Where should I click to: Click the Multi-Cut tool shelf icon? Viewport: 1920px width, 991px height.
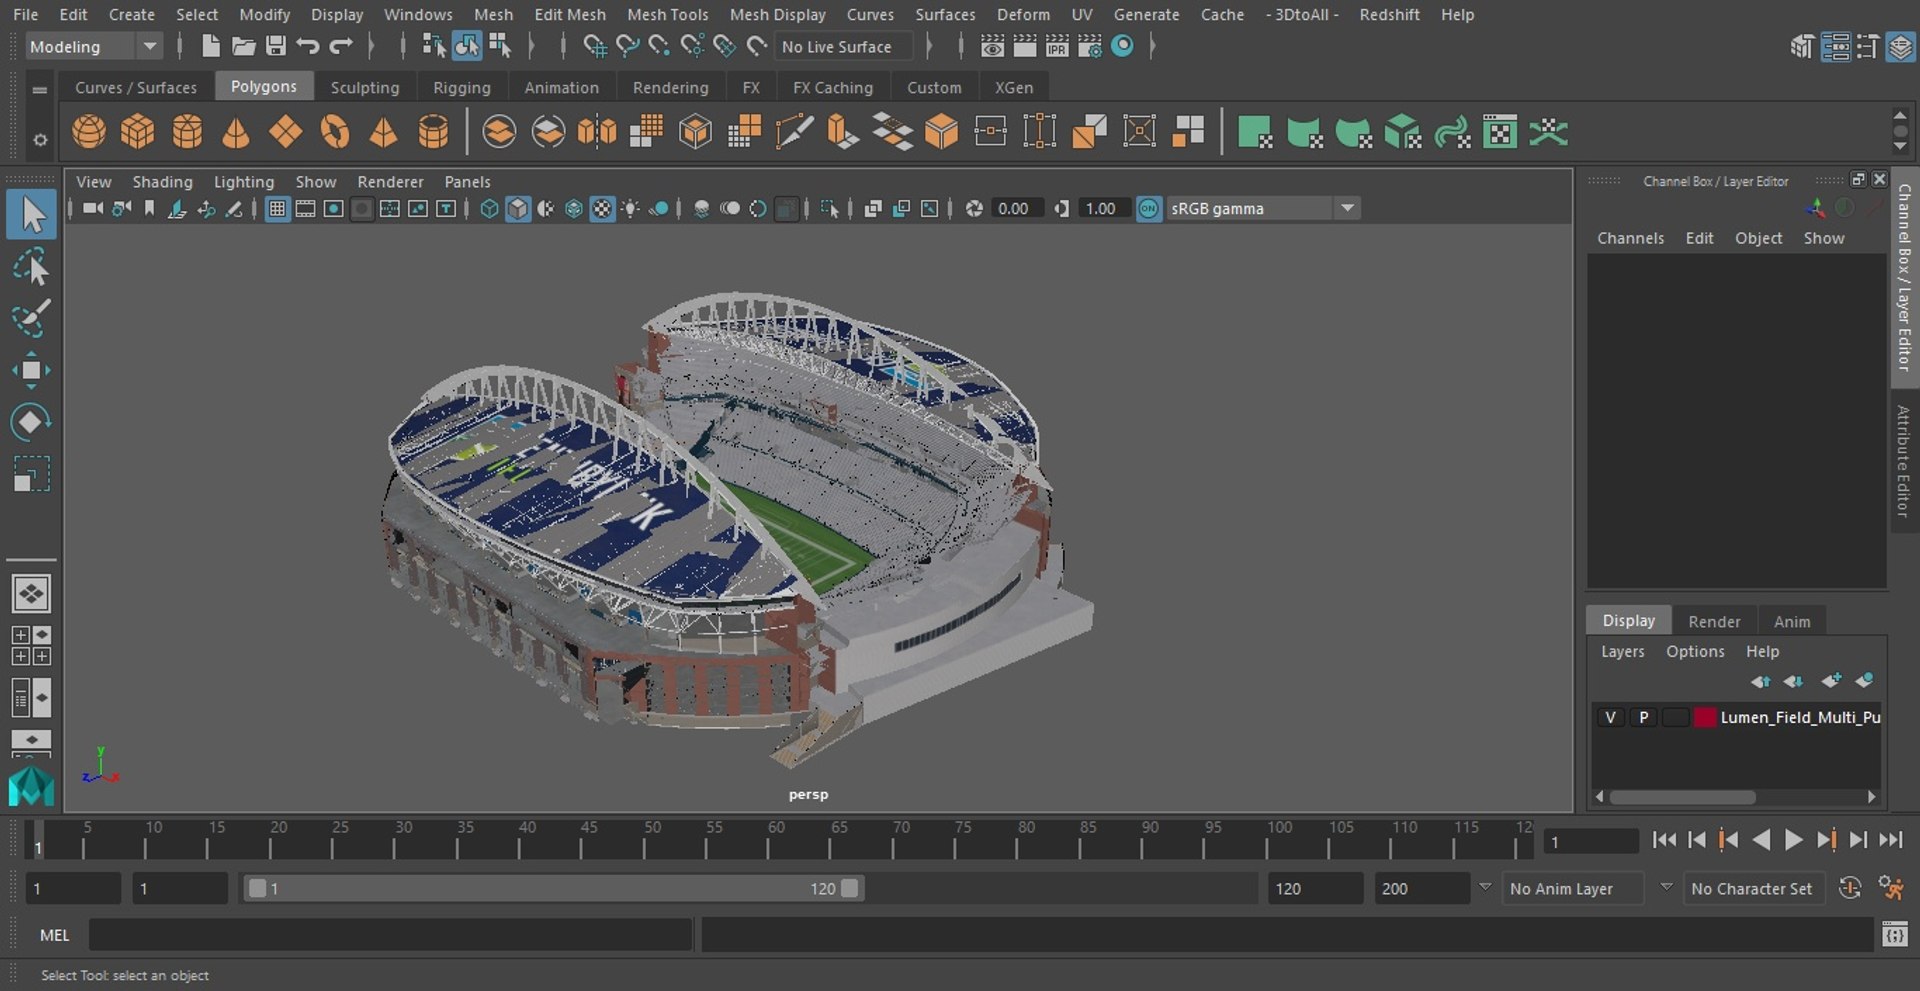click(x=794, y=132)
